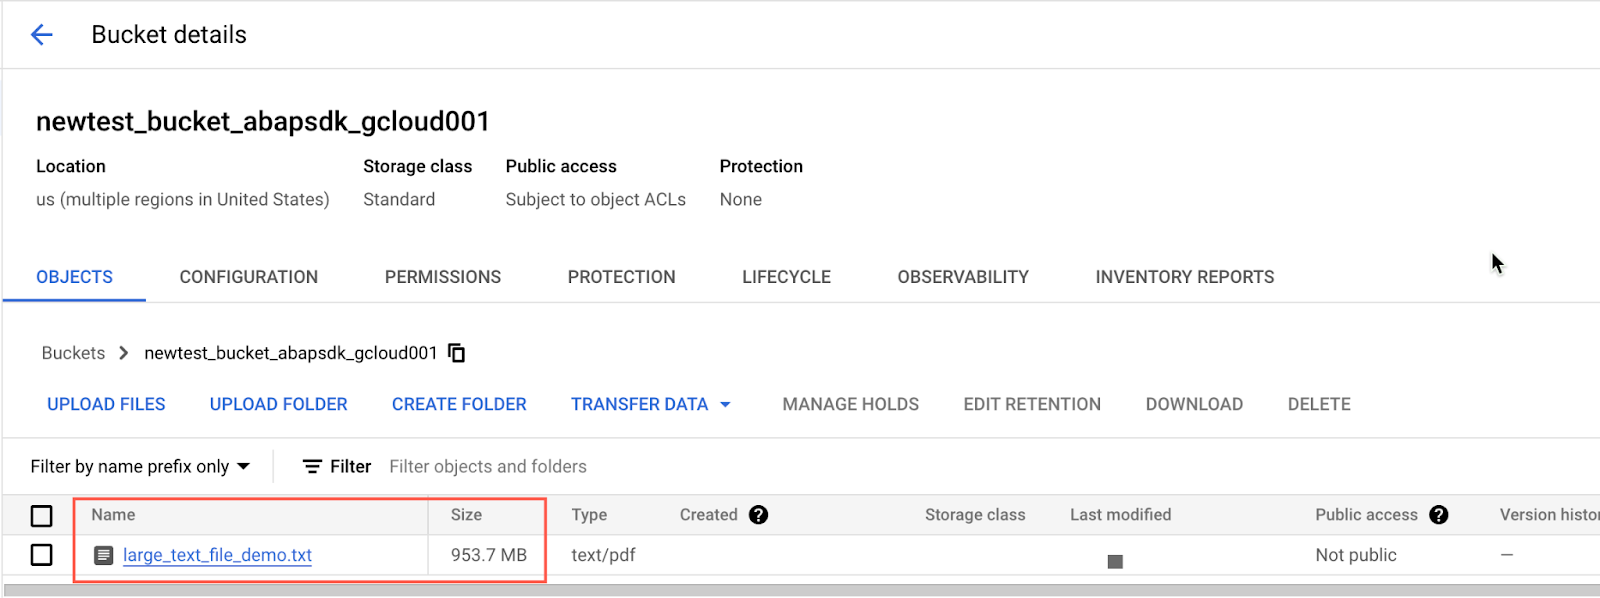Click the breadcrumb chevron after Buckets
Viewport: 1600px width, 598px height.
(x=124, y=353)
